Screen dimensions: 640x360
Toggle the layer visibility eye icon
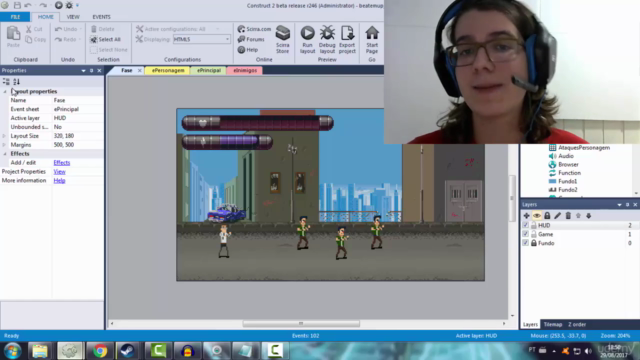click(x=537, y=216)
